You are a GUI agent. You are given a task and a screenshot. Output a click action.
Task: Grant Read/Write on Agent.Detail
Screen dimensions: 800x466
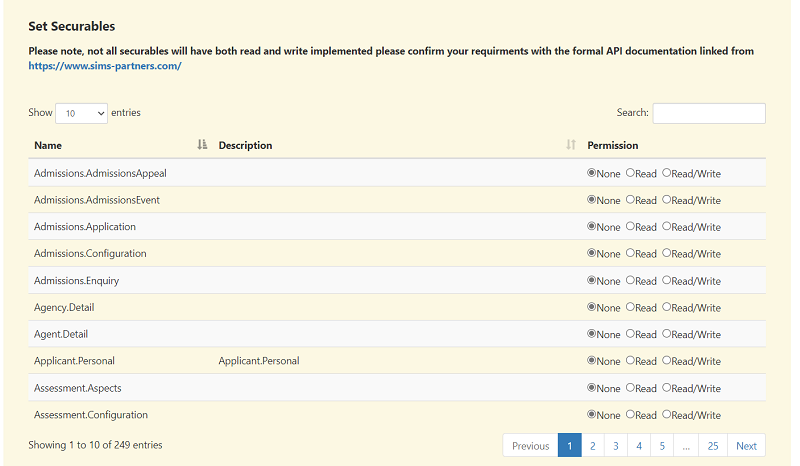click(x=667, y=335)
